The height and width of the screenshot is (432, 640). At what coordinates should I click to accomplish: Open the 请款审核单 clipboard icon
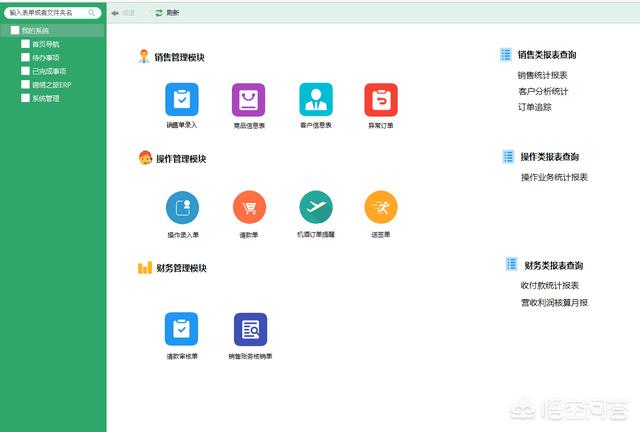tap(181, 329)
